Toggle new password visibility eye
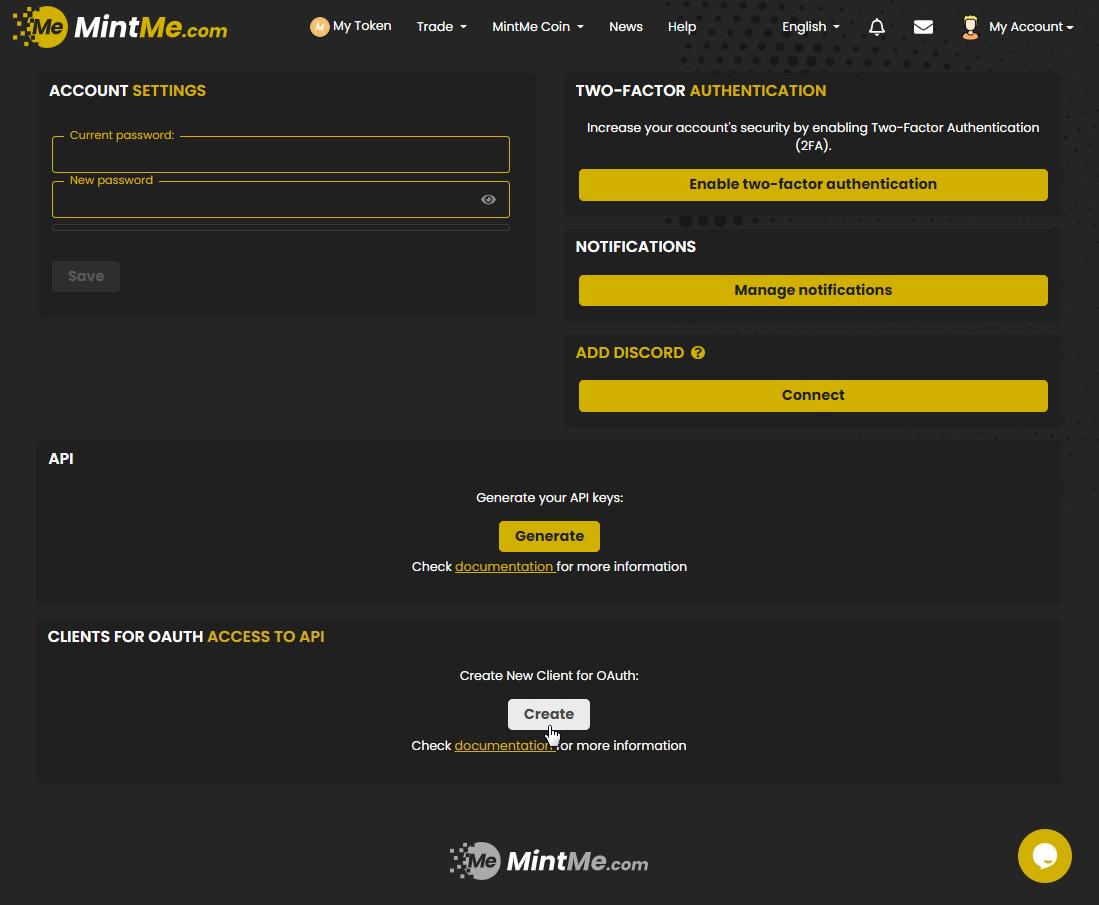The width and height of the screenshot is (1099, 905). pos(488,200)
